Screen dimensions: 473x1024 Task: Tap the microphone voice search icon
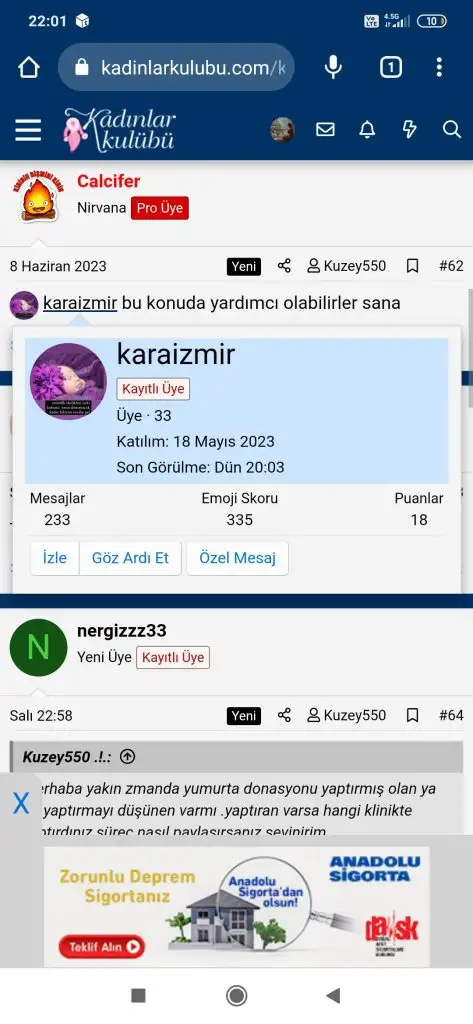pyautogui.click(x=333, y=67)
